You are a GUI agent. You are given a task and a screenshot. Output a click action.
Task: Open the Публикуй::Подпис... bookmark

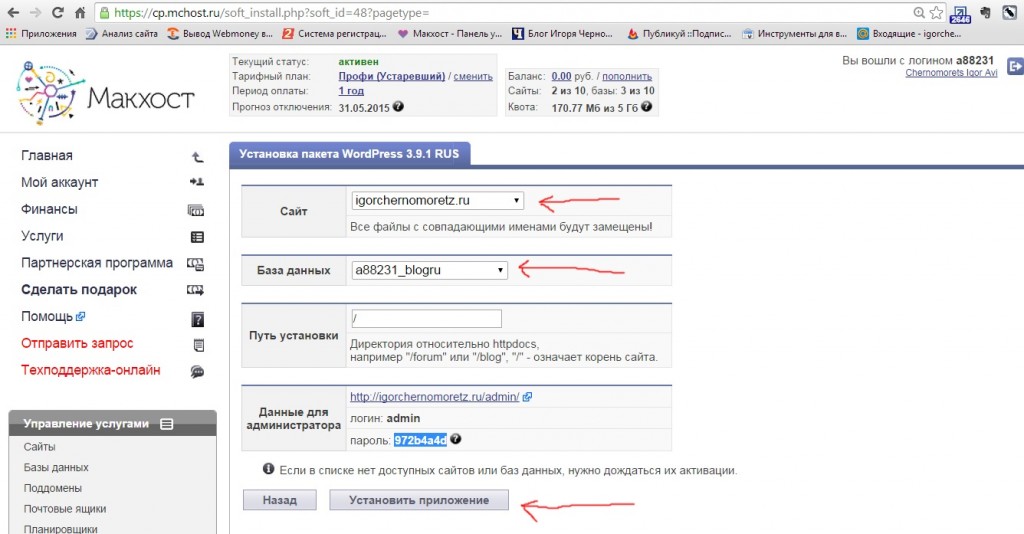(679, 33)
